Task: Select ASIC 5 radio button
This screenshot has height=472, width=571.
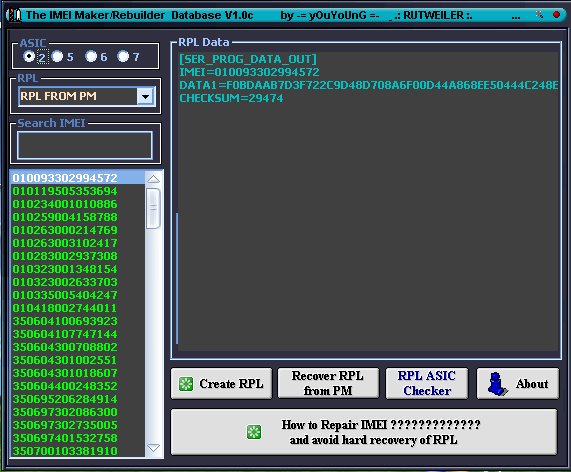Action: click(58, 56)
